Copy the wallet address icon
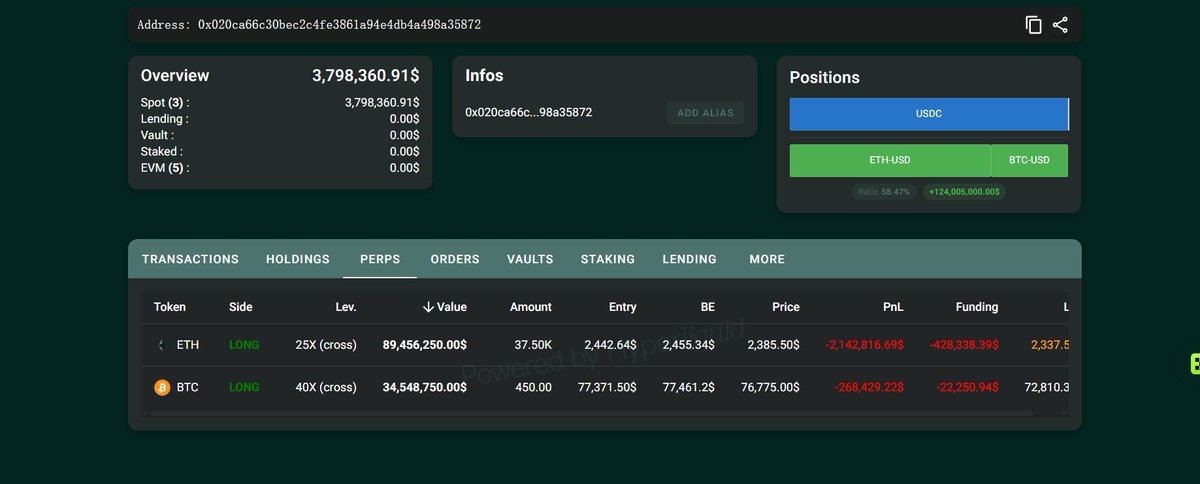 (x=1034, y=25)
